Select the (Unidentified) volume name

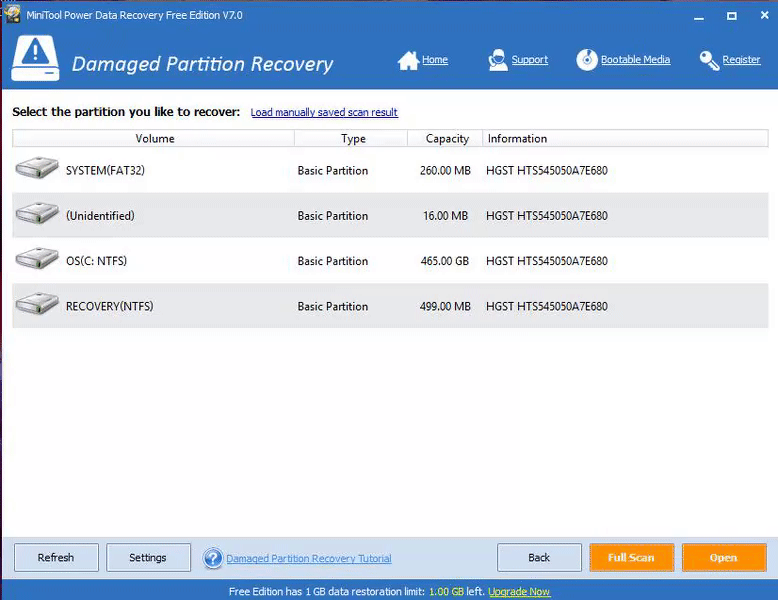pos(100,216)
